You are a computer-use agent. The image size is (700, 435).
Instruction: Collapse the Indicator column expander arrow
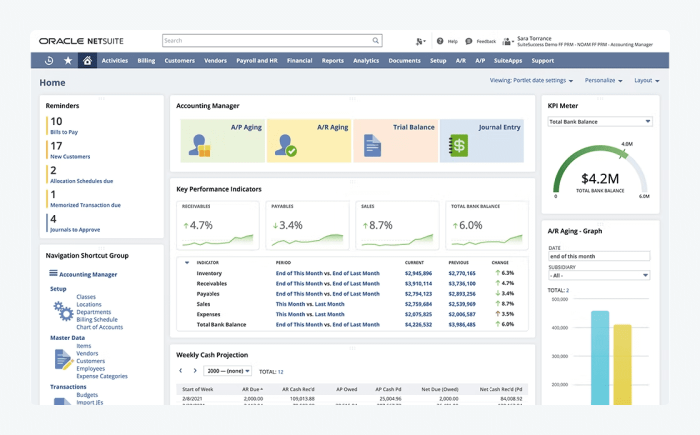coord(187,263)
